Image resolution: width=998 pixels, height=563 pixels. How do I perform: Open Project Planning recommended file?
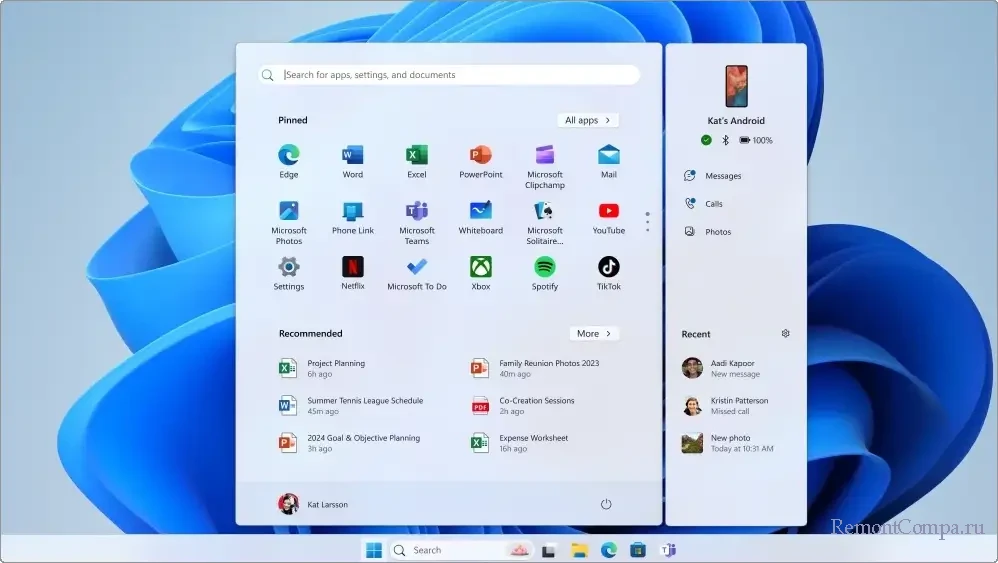[335, 368]
